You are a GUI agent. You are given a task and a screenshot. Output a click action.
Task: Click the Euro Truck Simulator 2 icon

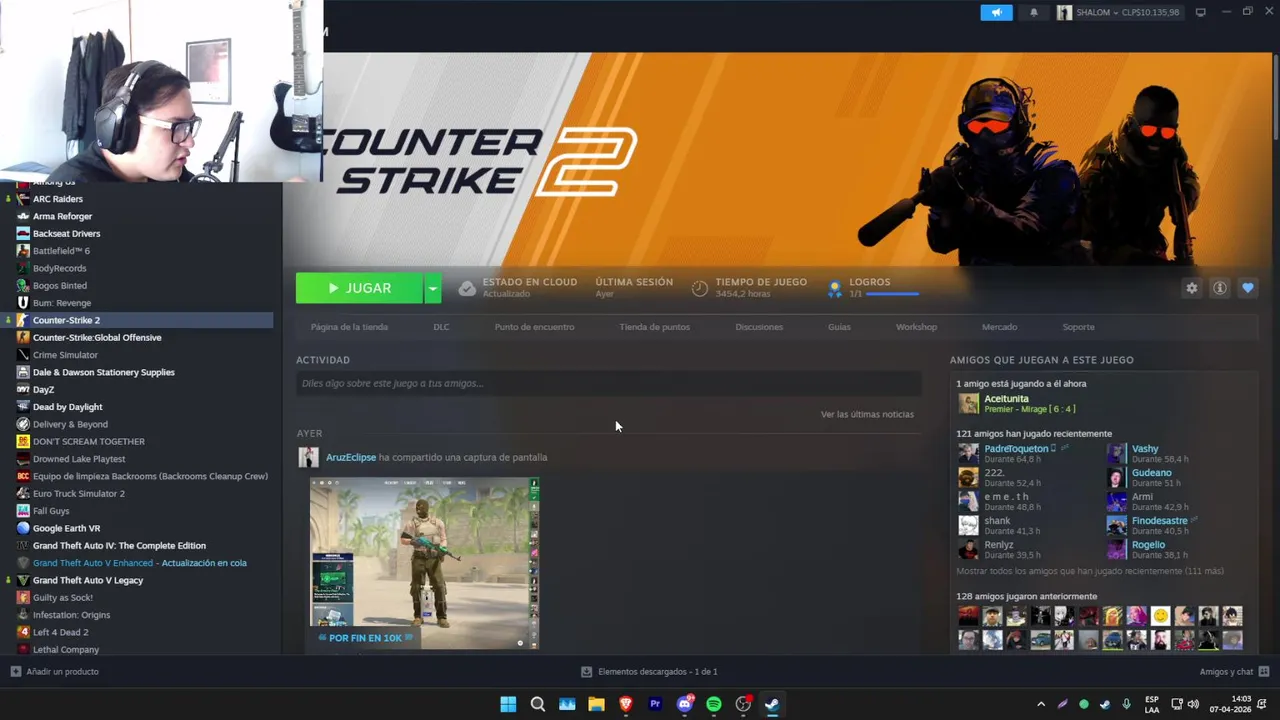(23, 493)
